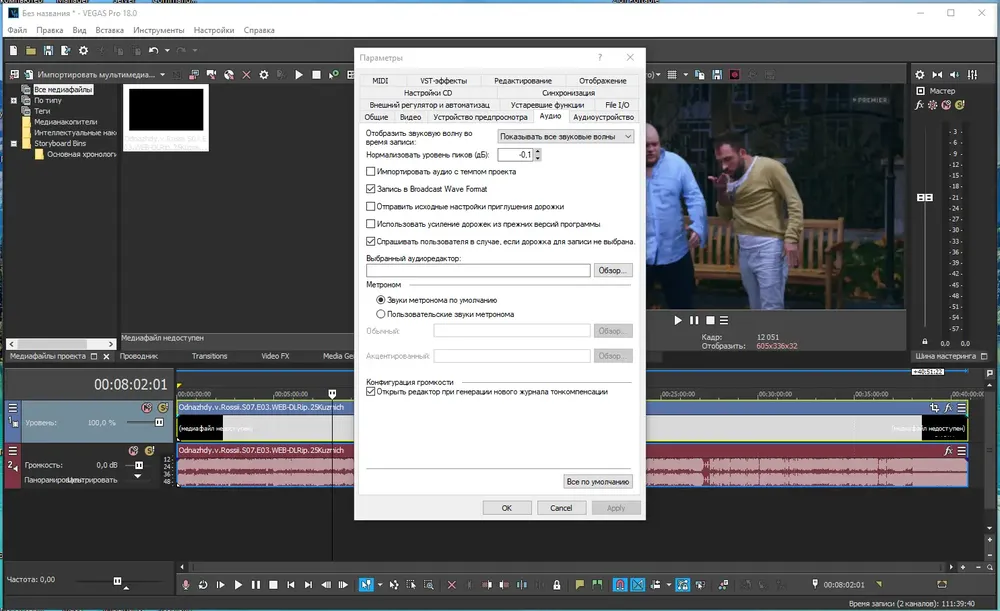Play the preview in video preview window
Screen dimensions: 1000x611
pyautogui.click(x=677, y=320)
